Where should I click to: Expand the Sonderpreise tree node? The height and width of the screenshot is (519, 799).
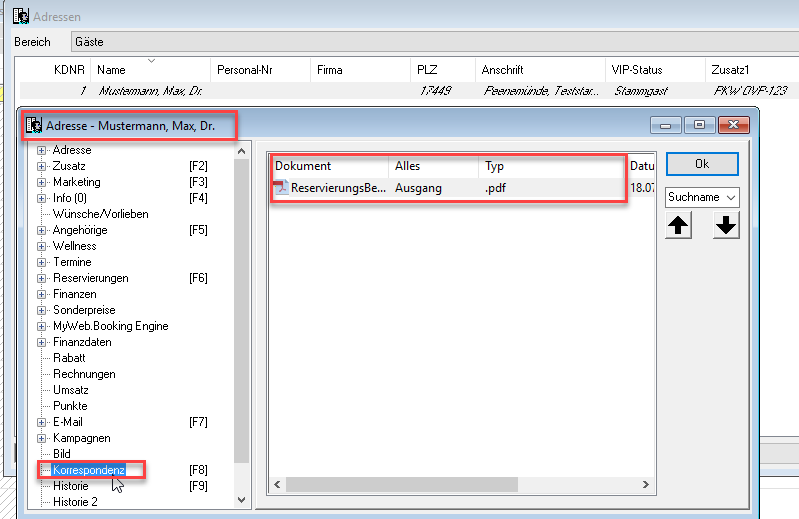[41, 310]
